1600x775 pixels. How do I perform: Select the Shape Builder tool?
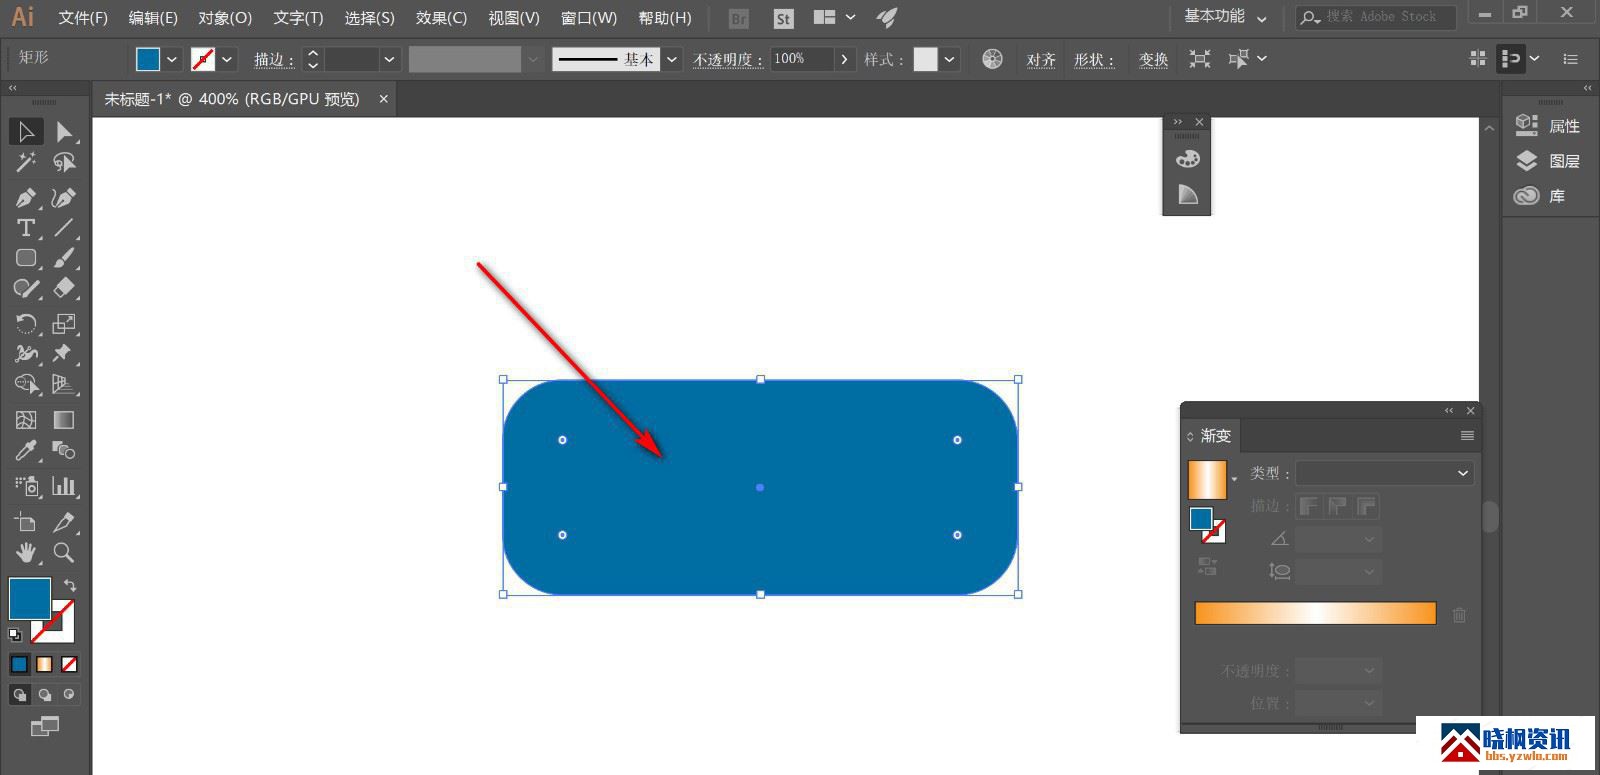point(26,384)
